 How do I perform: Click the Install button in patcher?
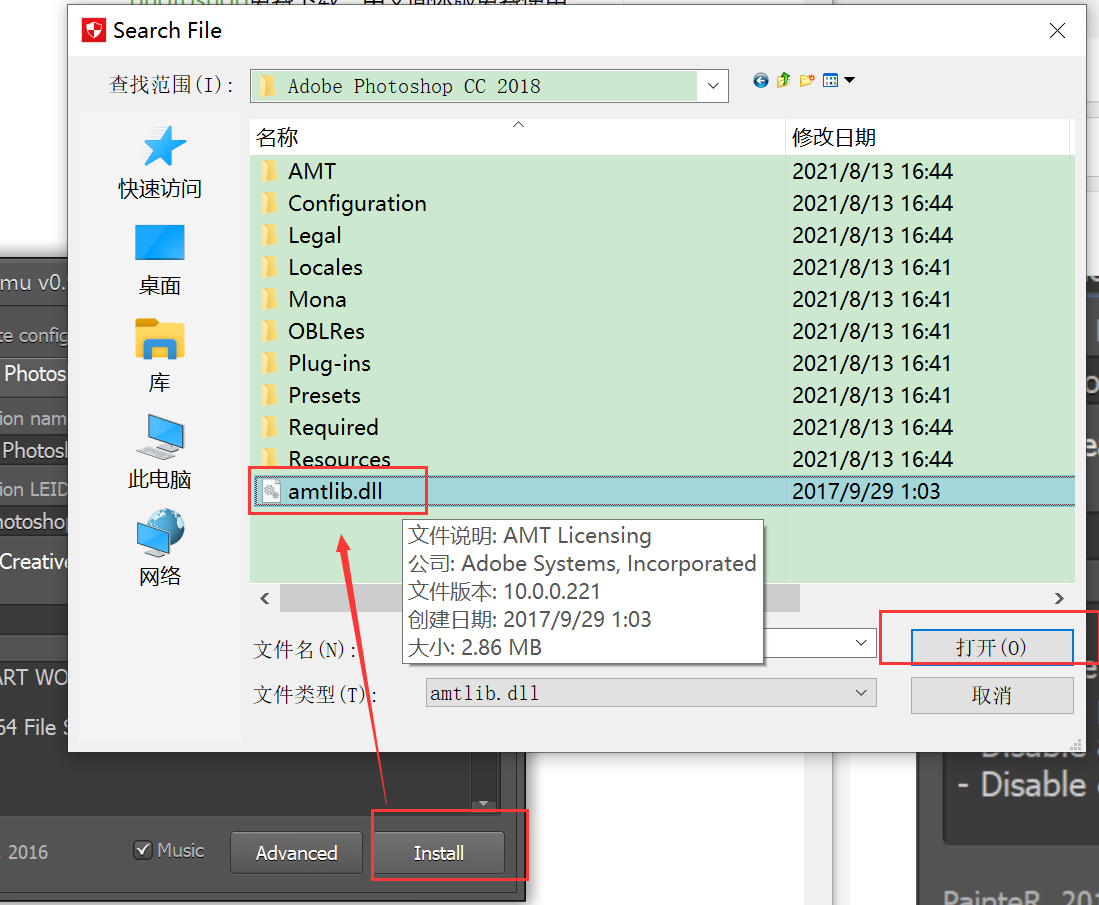[x=439, y=853]
